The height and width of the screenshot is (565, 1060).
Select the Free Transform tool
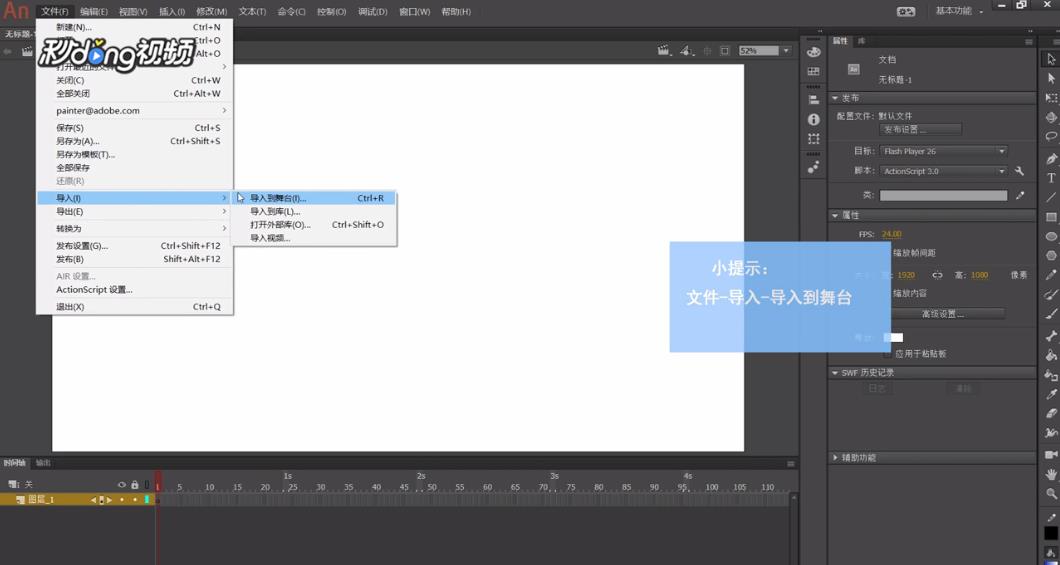(1051, 98)
